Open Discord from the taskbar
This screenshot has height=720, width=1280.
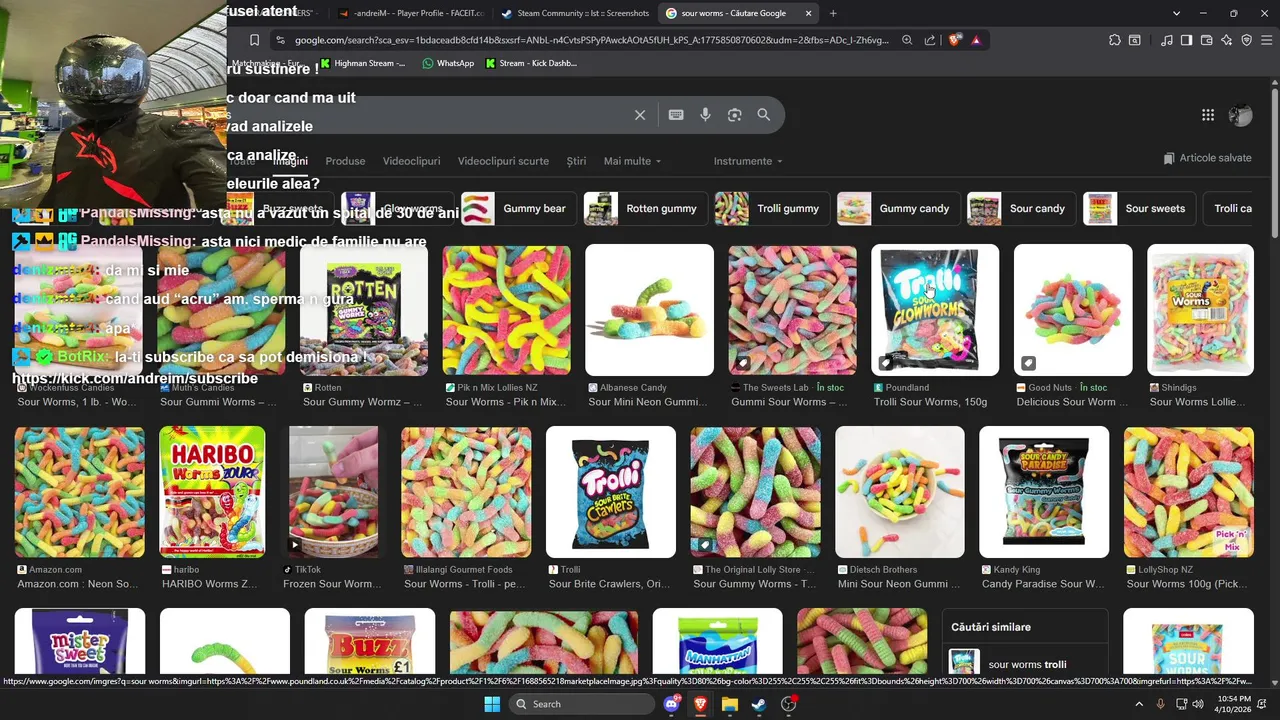point(672,704)
